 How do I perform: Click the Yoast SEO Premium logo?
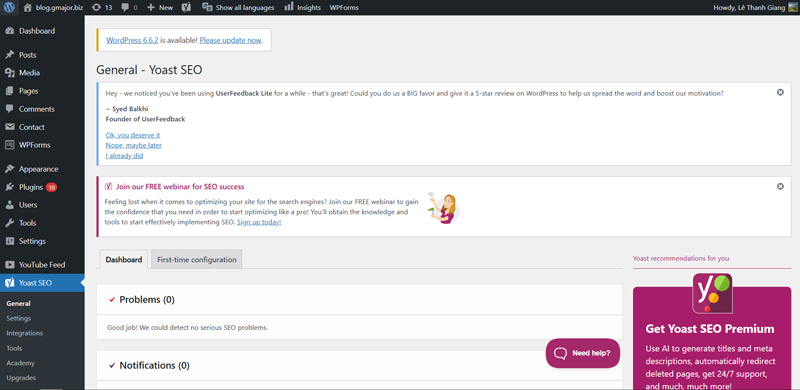[712, 293]
